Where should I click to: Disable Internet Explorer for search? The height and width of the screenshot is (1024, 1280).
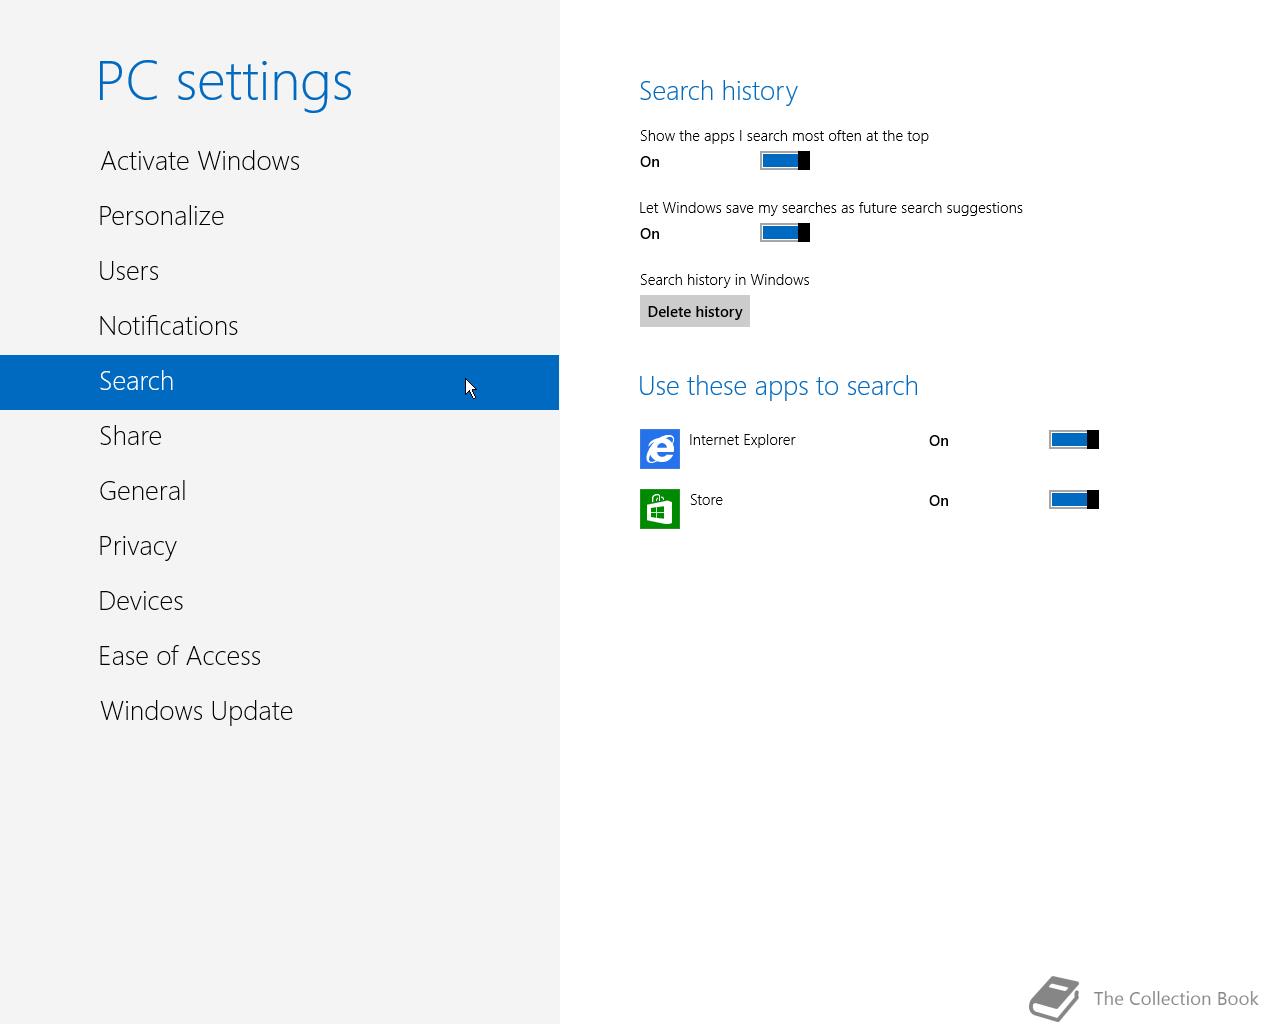point(1074,440)
